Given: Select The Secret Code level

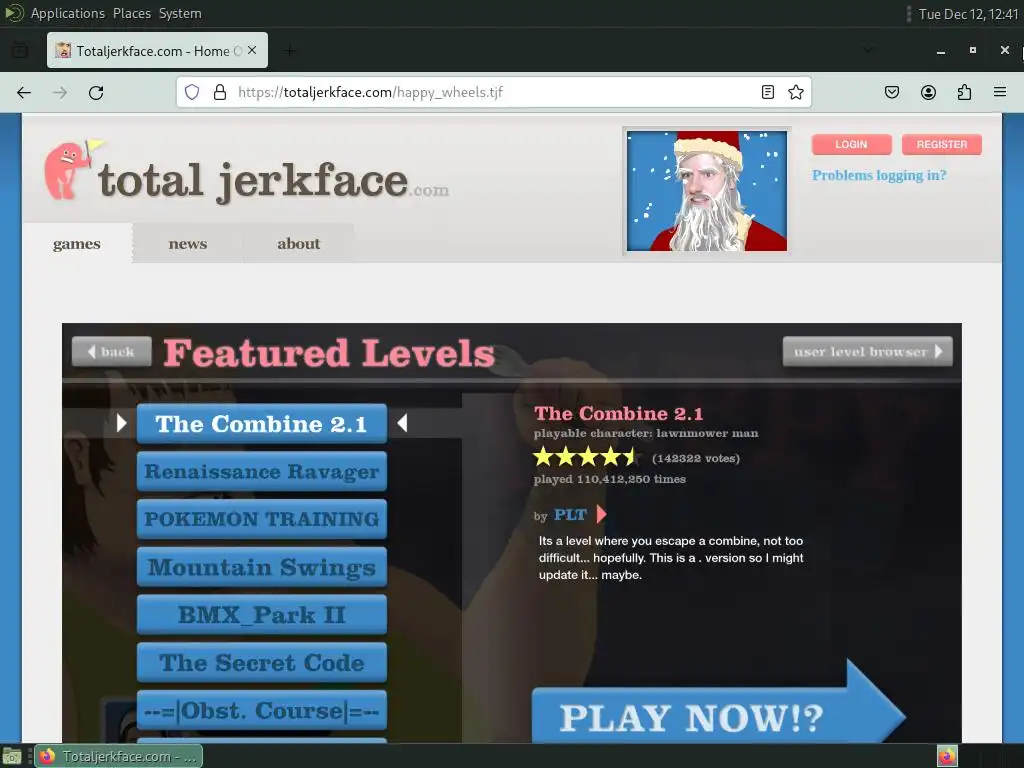Looking at the screenshot, I should point(262,662).
